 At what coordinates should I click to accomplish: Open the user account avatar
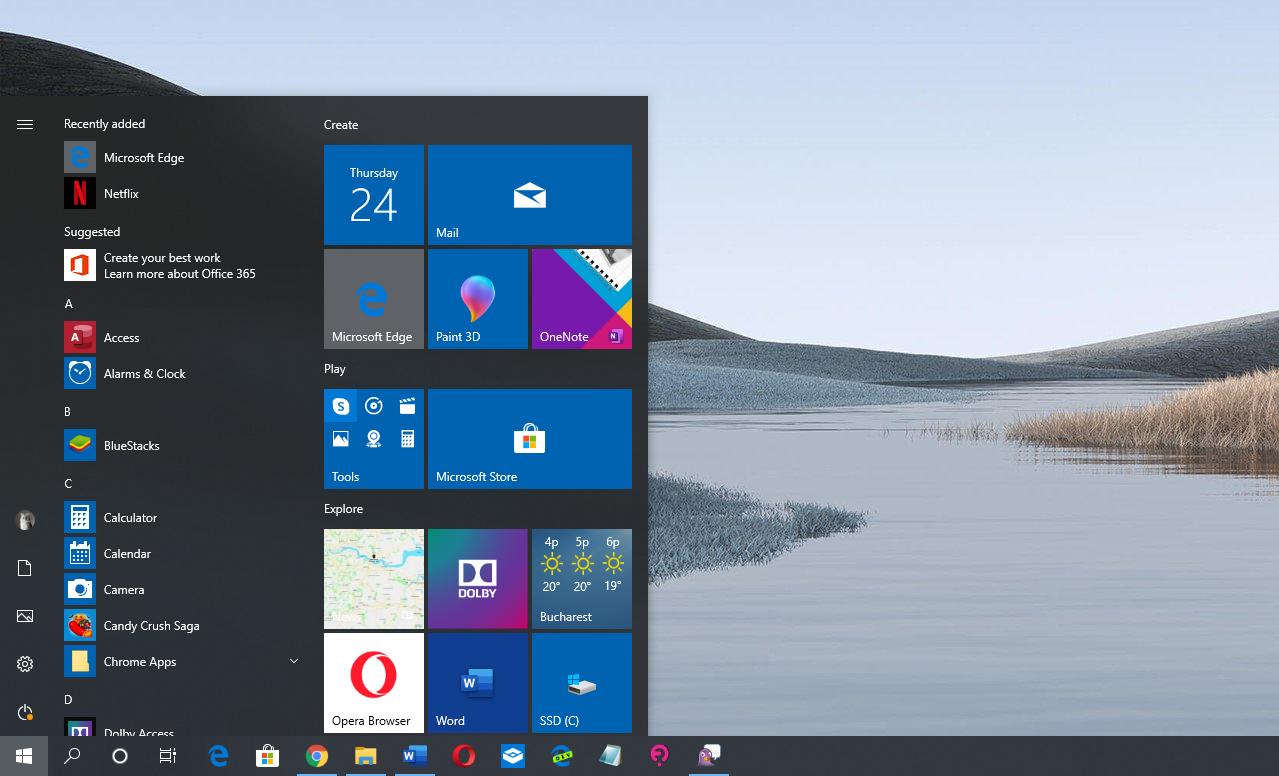pos(25,520)
